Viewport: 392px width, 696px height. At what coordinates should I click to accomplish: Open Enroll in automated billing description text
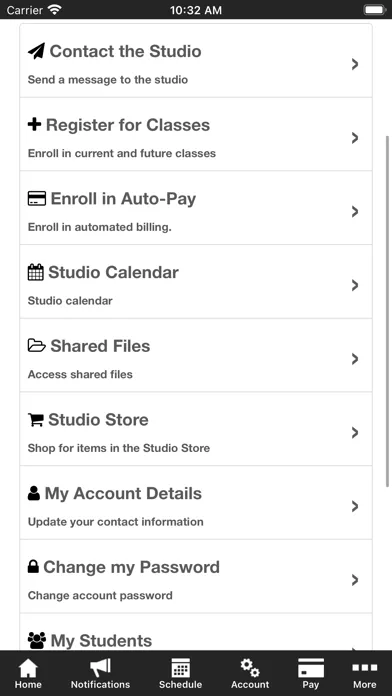click(x=100, y=227)
